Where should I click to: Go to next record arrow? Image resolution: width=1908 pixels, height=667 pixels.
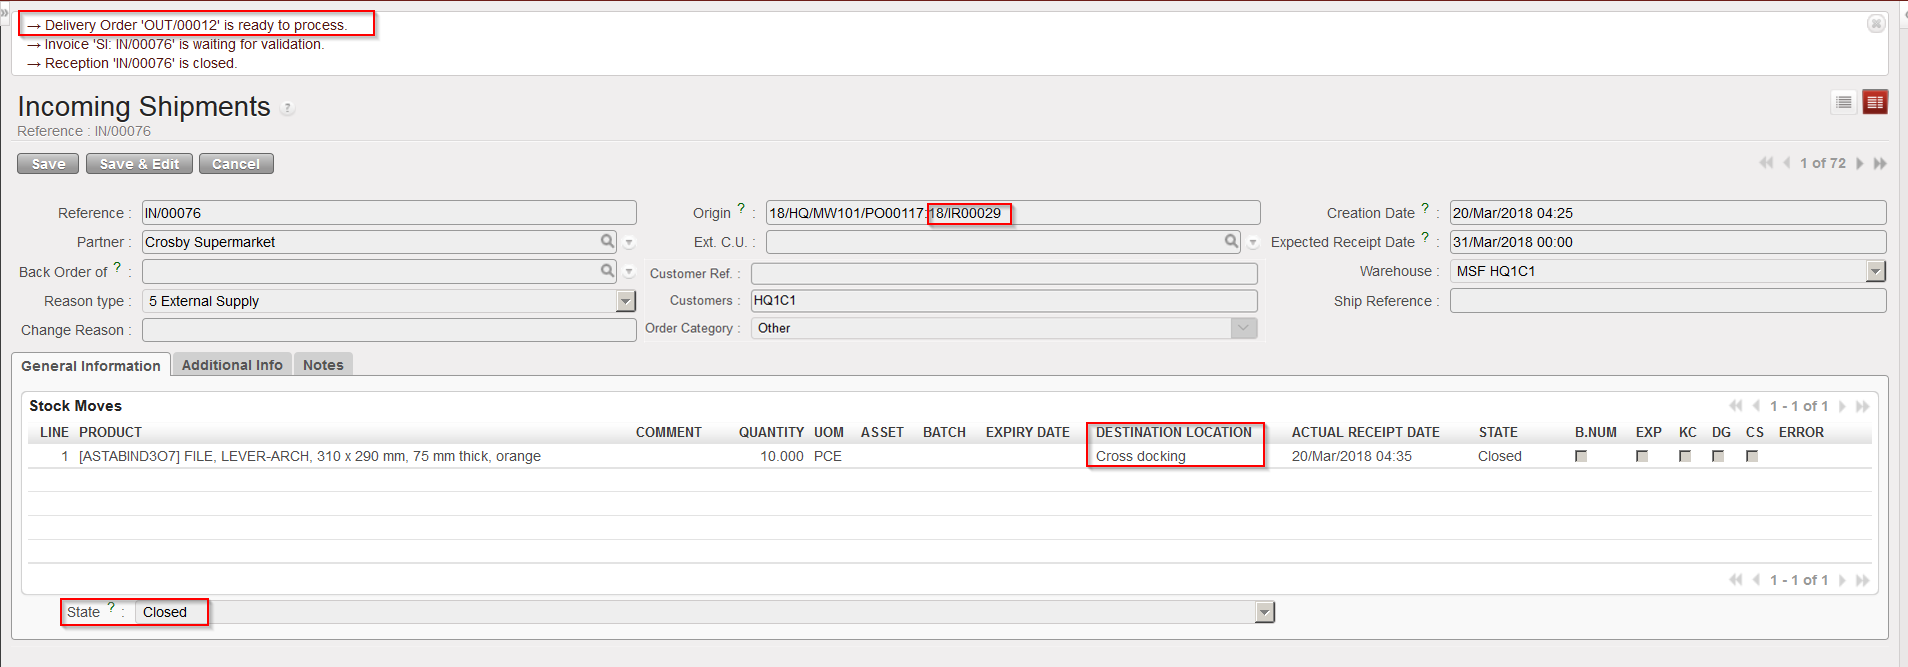pos(1860,164)
